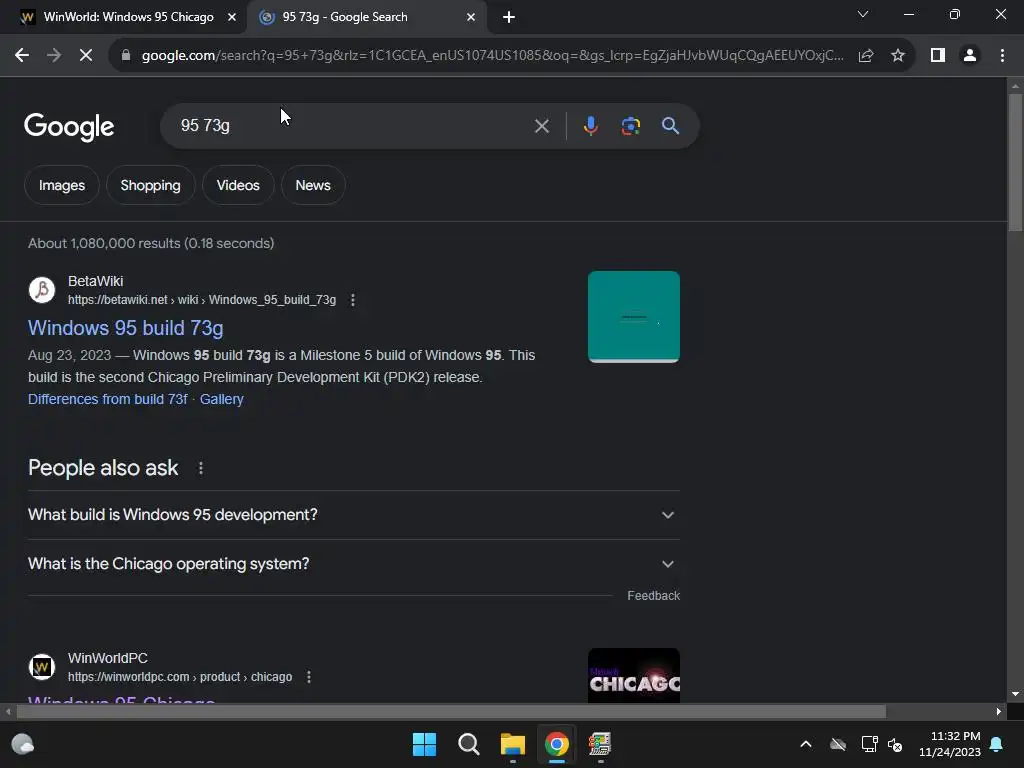Filter results by Images
The height and width of the screenshot is (768, 1024).
61,185
